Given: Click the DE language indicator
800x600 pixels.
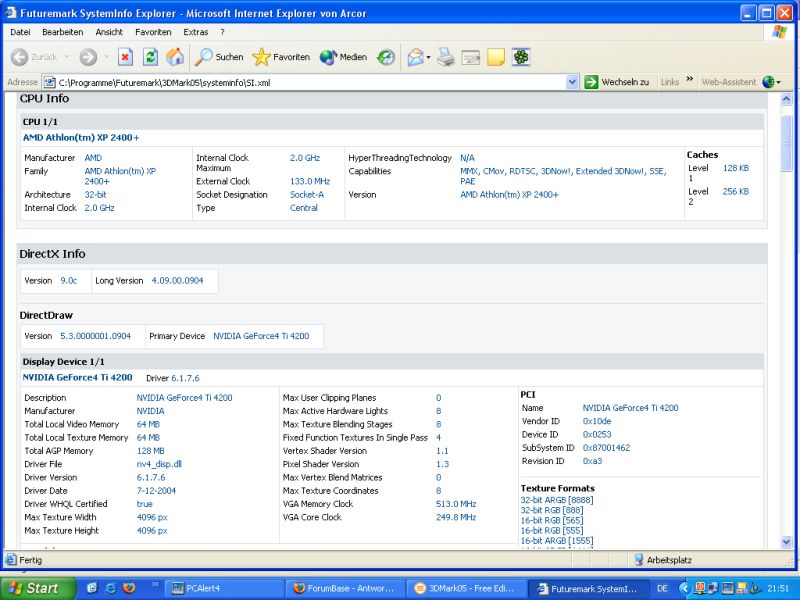Looking at the screenshot, I should point(662,588).
